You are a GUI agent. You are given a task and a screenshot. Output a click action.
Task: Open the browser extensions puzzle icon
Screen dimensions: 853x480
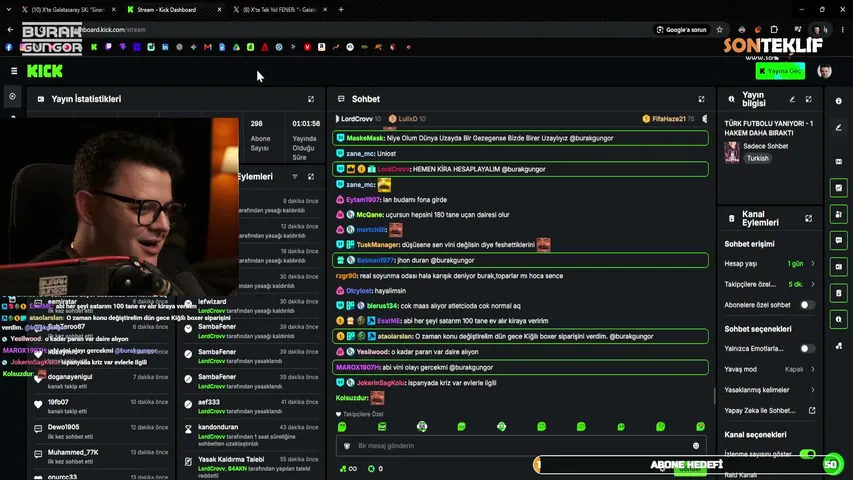pyautogui.click(x=774, y=29)
